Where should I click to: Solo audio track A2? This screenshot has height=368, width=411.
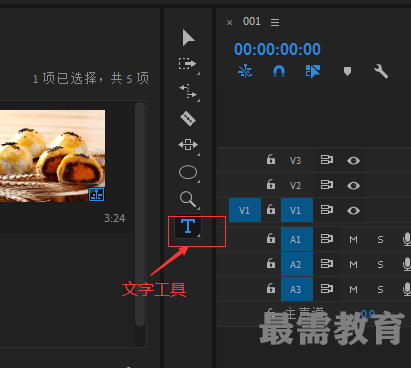click(x=380, y=264)
